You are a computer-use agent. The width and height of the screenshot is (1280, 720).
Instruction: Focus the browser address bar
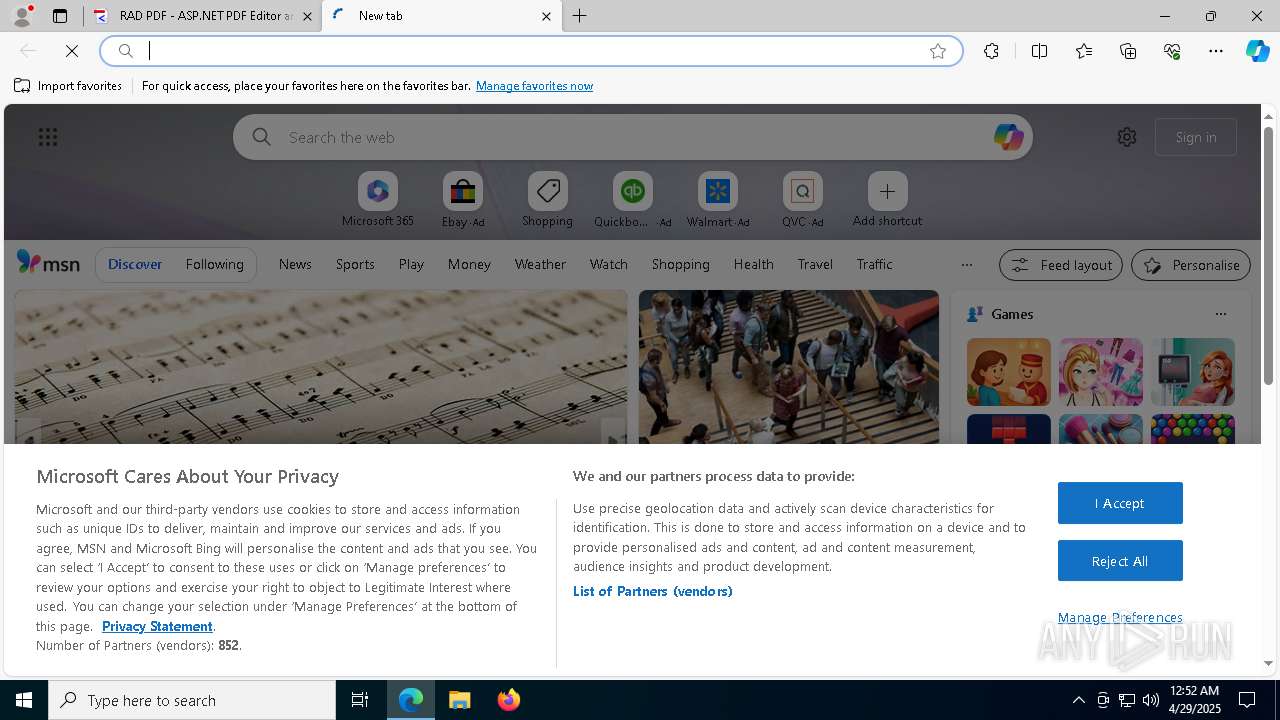coord(530,51)
